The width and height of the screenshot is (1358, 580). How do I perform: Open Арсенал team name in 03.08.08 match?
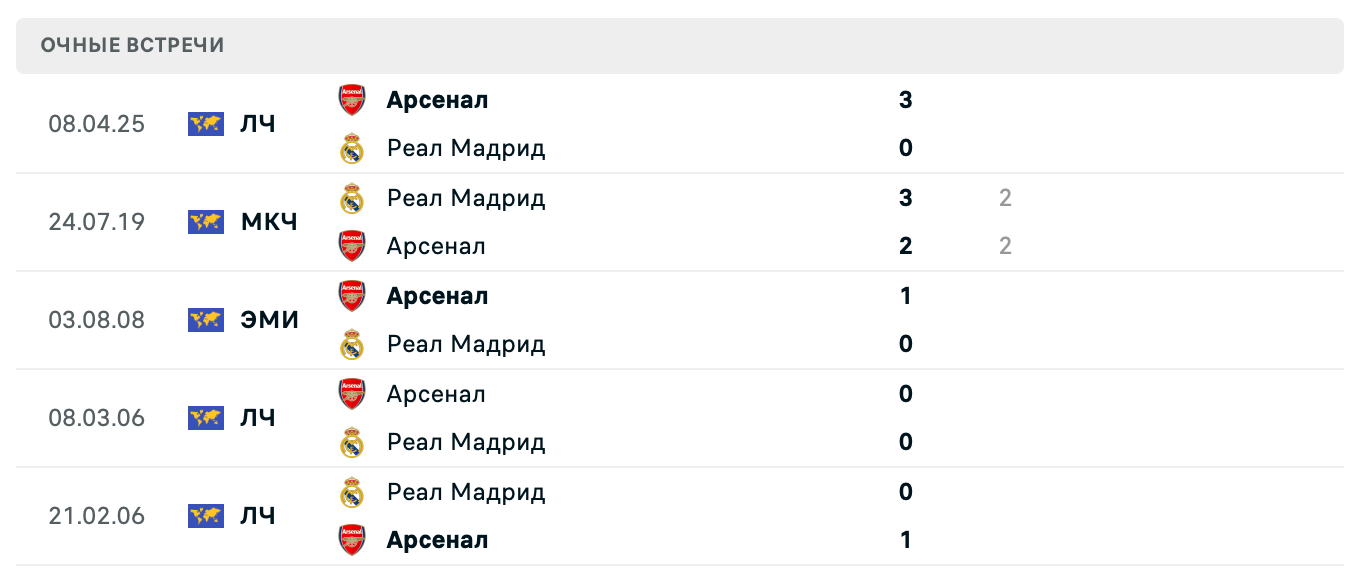click(437, 296)
